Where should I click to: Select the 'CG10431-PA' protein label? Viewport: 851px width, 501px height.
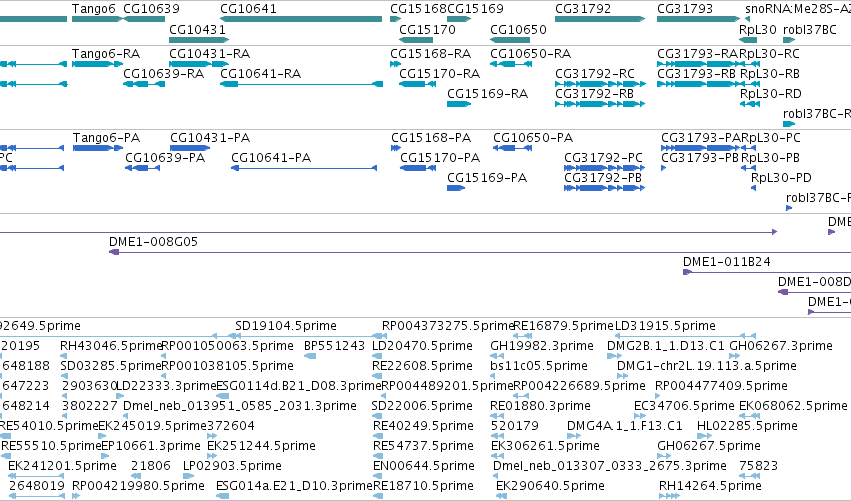click(x=210, y=138)
